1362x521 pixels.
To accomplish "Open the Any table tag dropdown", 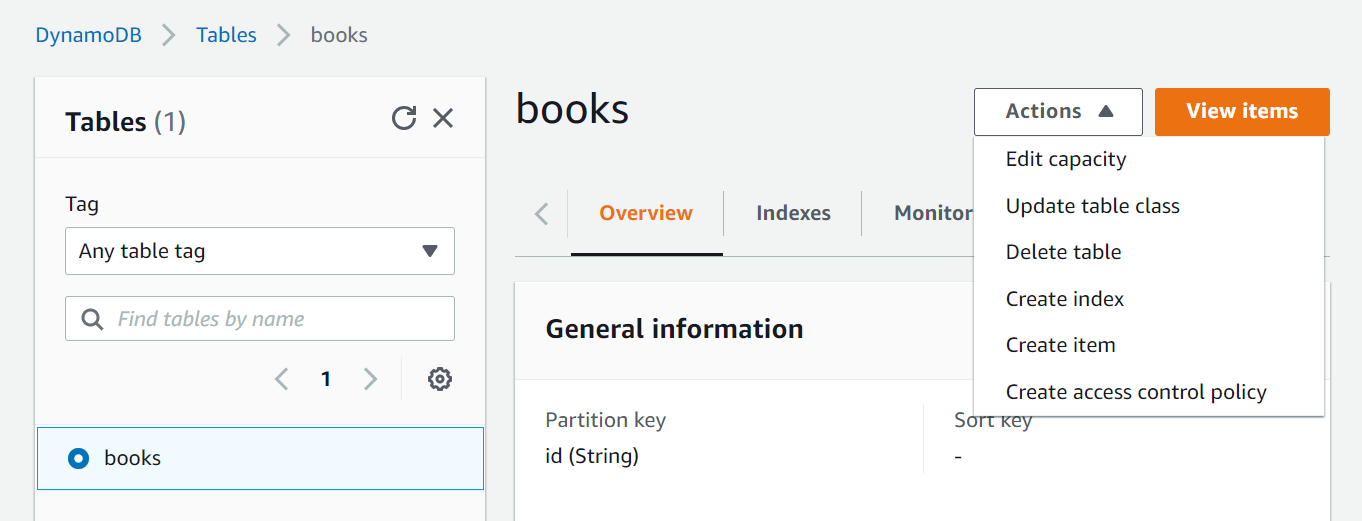I will click(x=260, y=251).
